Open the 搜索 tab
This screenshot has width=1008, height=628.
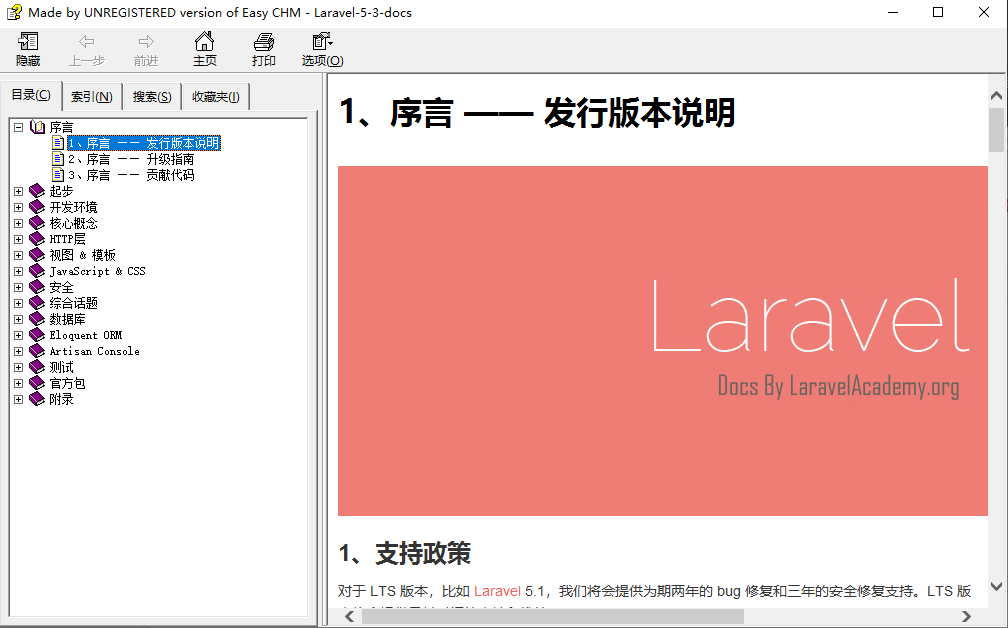pos(150,96)
